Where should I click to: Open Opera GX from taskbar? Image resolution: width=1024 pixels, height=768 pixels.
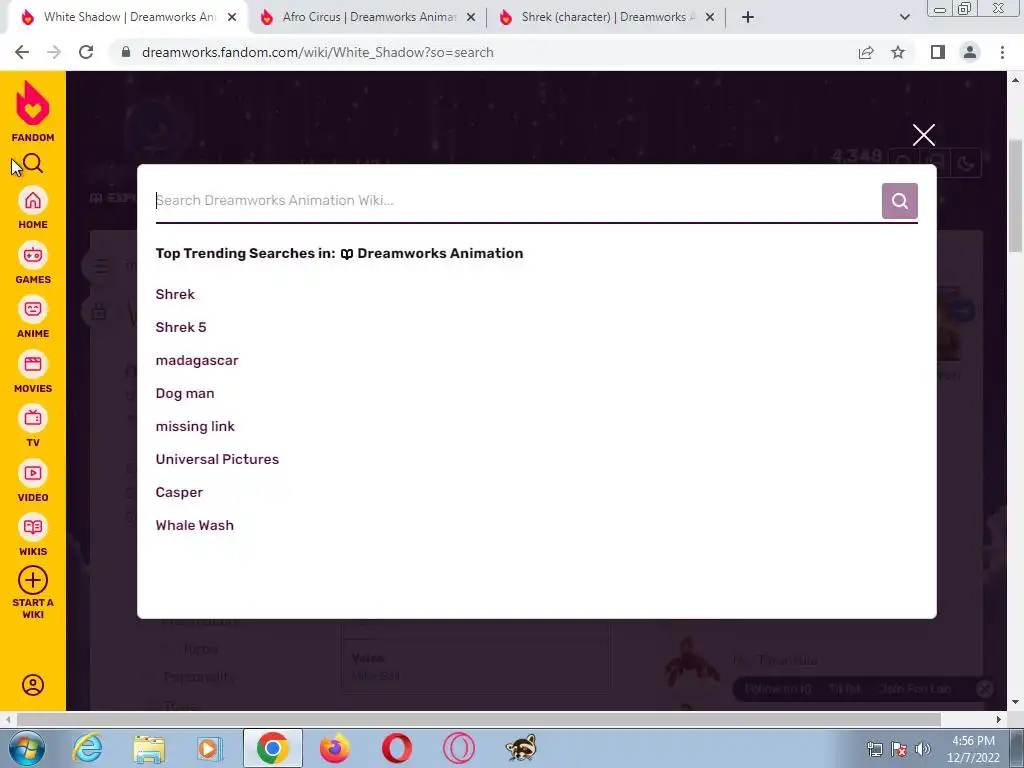[458, 748]
